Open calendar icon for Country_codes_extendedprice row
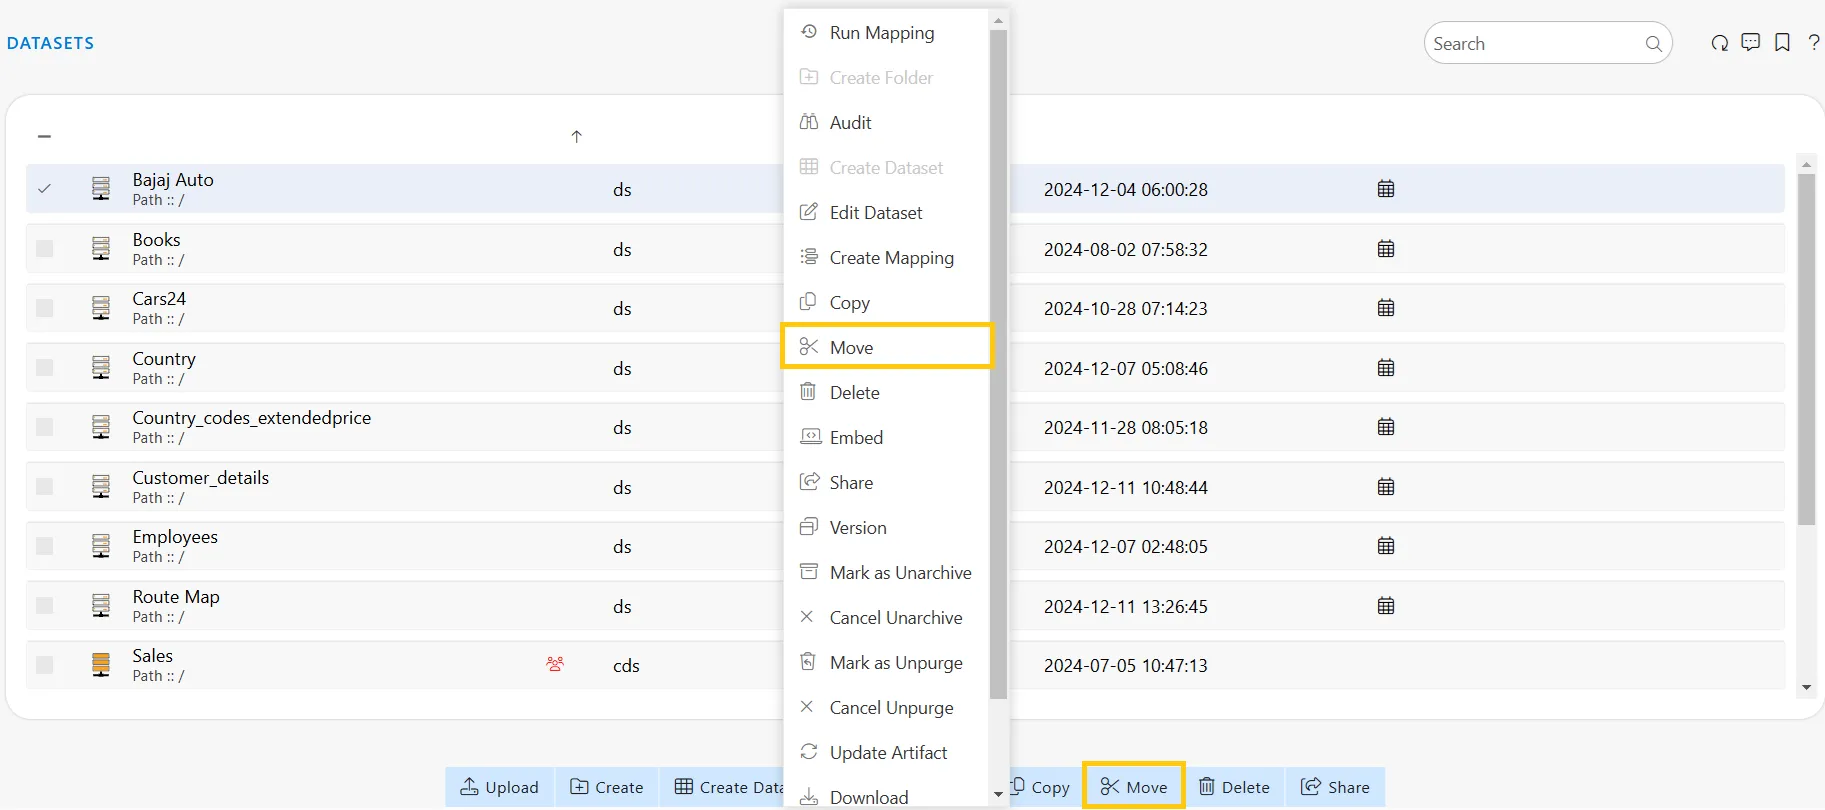Image resolution: width=1825 pixels, height=810 pixels. pos(1386,427)
